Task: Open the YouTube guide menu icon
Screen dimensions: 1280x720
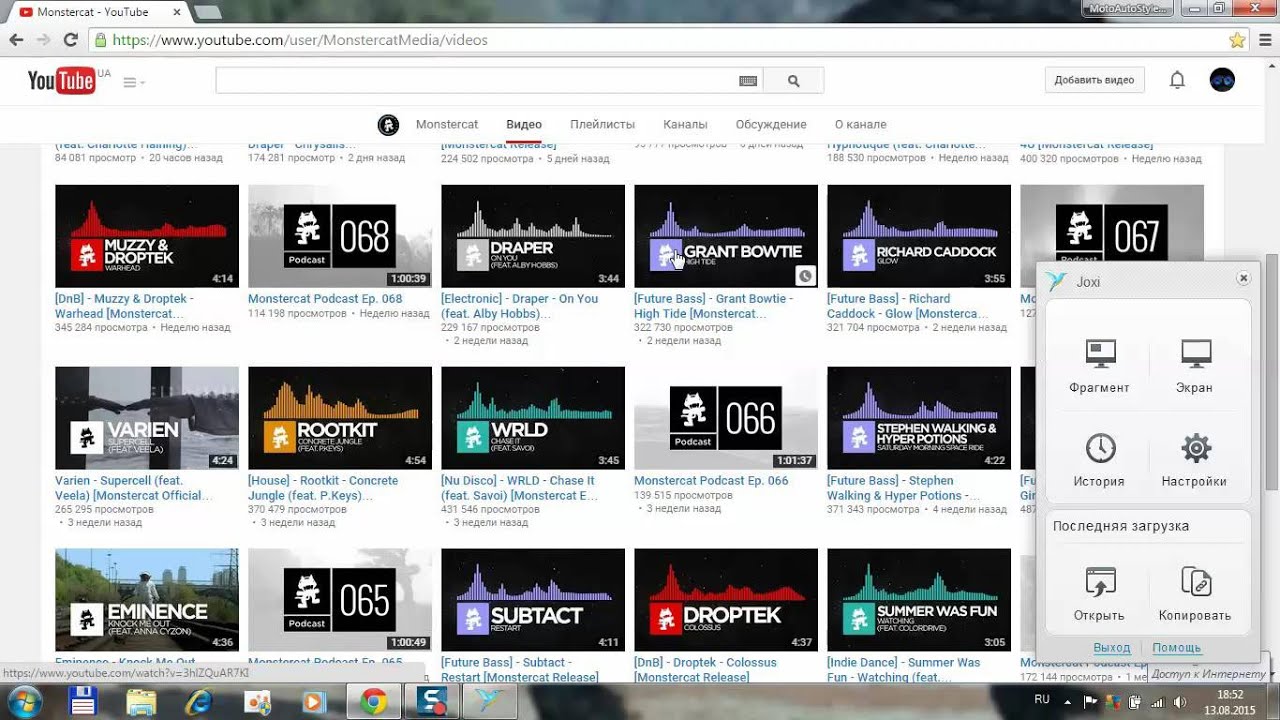Action: [x=133, y=82]
